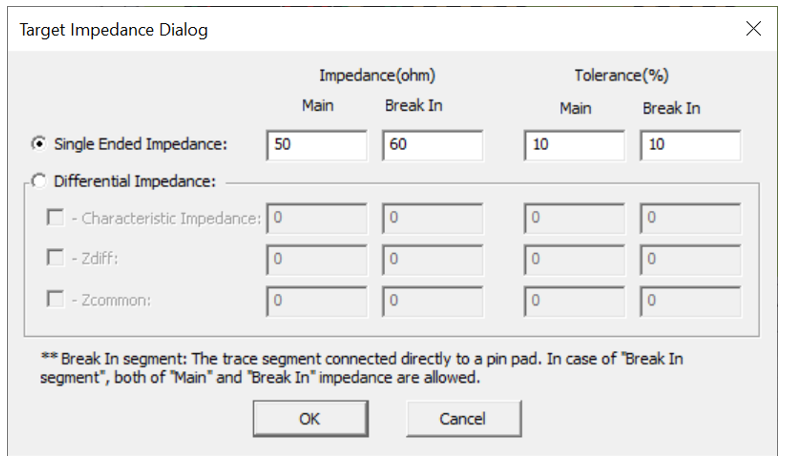
Task: Click Characteristic Impedance Main impedance field
Action: [x=317, y=218]
